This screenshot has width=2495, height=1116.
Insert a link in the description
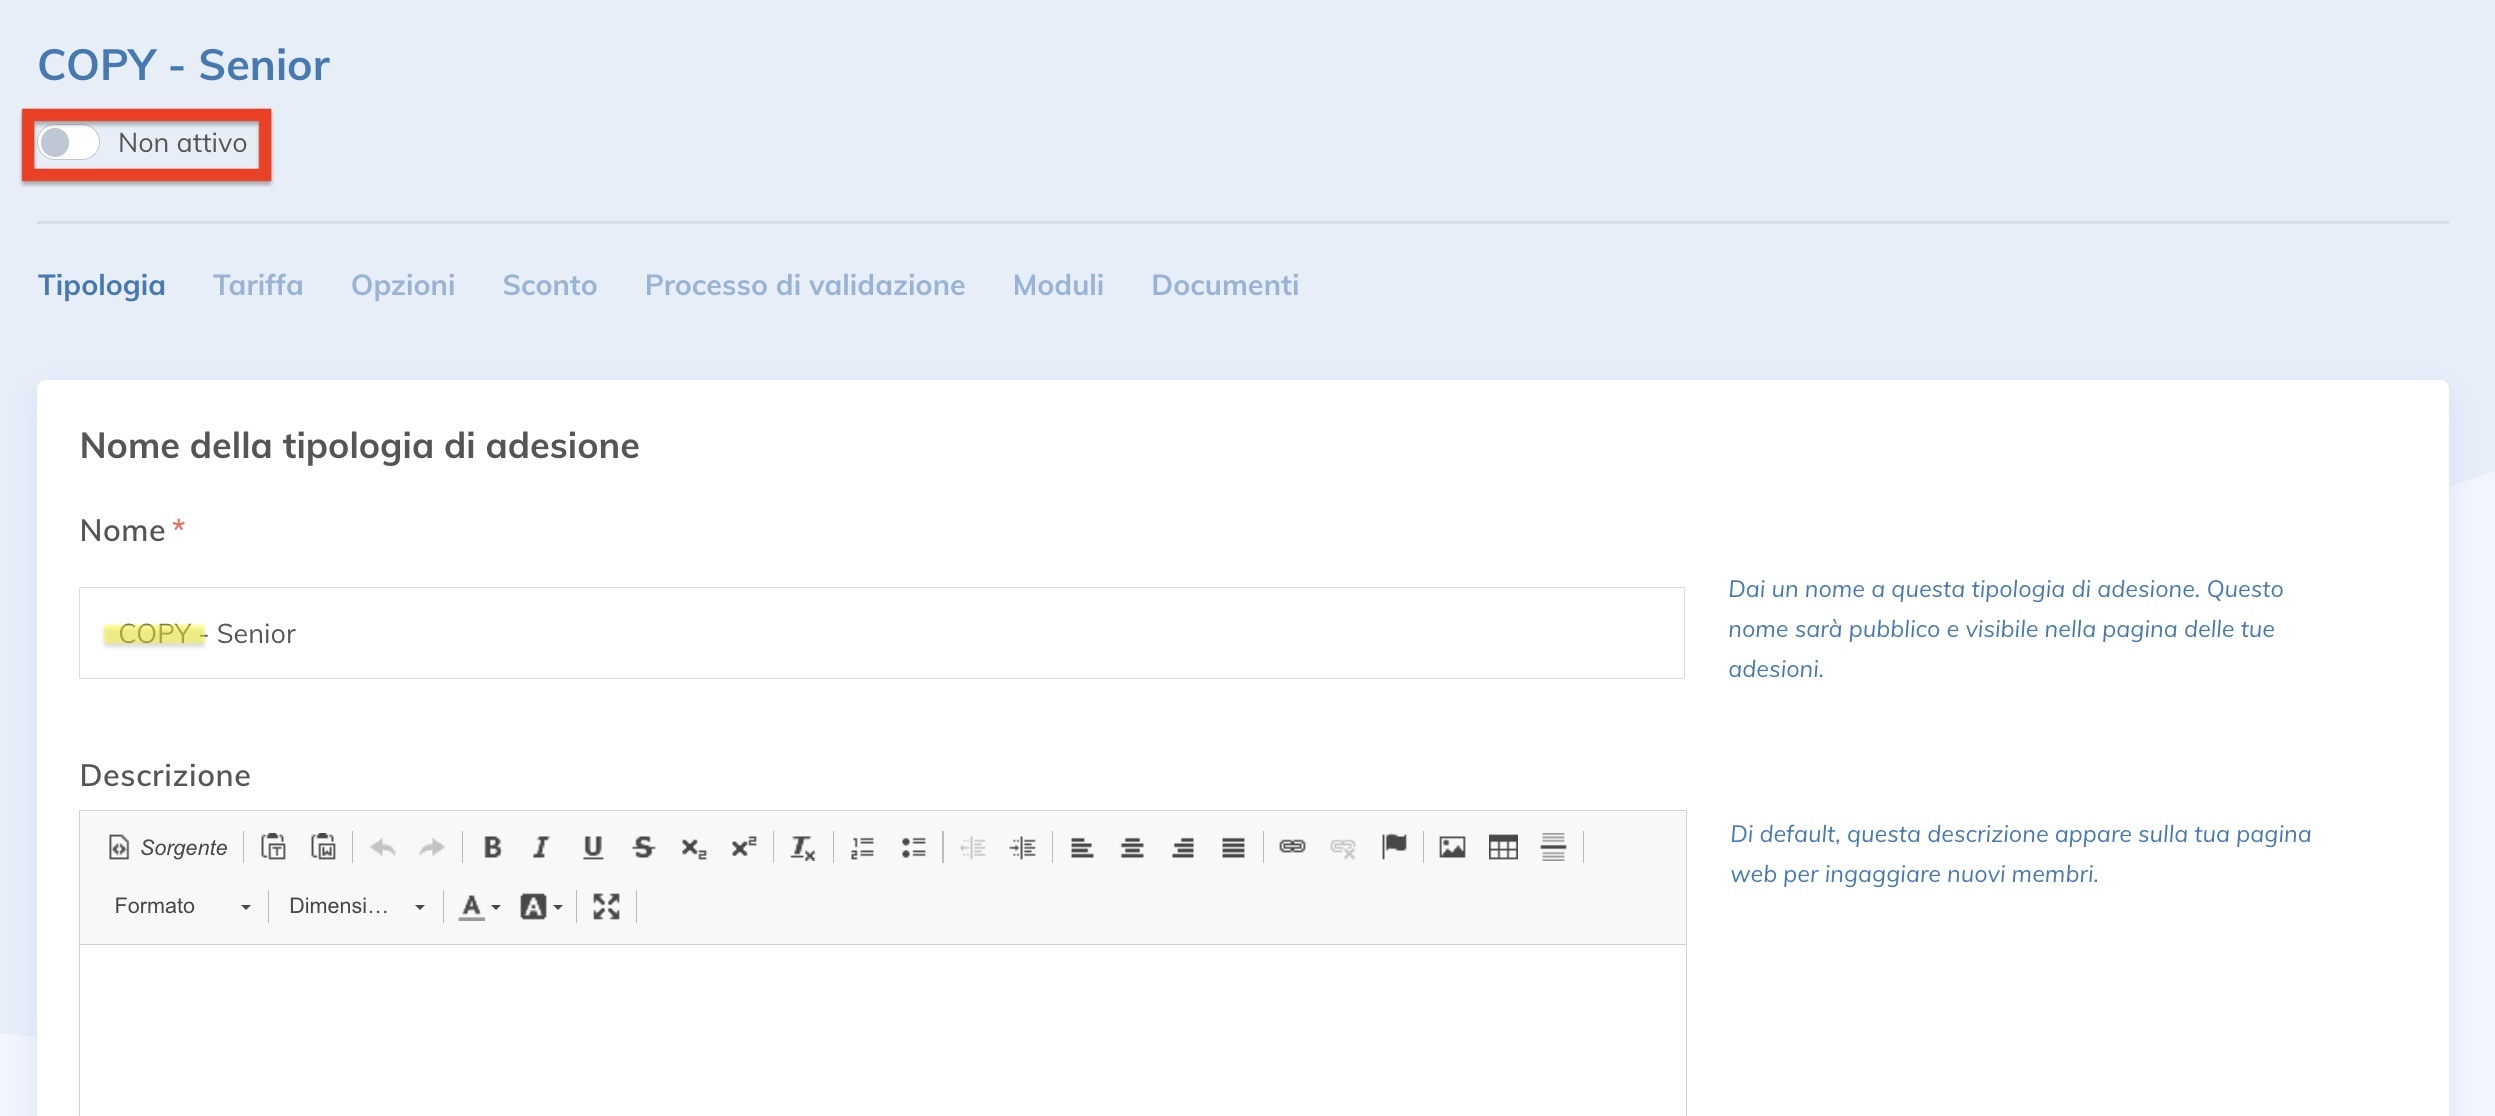(x=1294, y=846)
